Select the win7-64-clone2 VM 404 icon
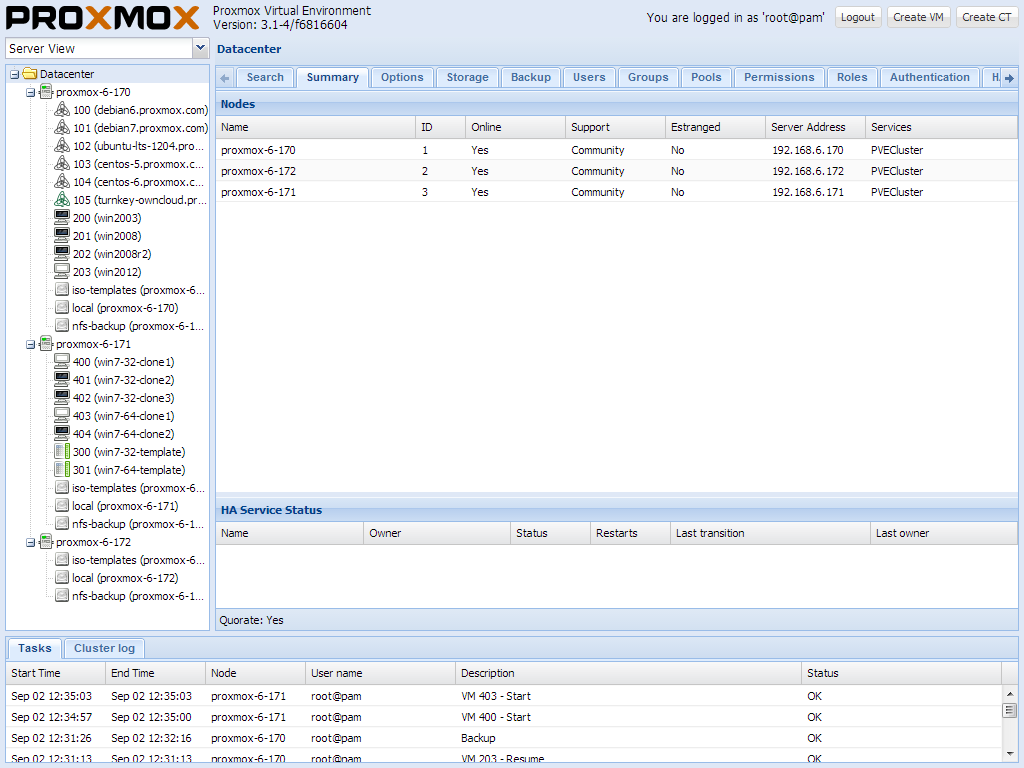The width and height of the screenshot is (1024, 768). coord(60,434)
